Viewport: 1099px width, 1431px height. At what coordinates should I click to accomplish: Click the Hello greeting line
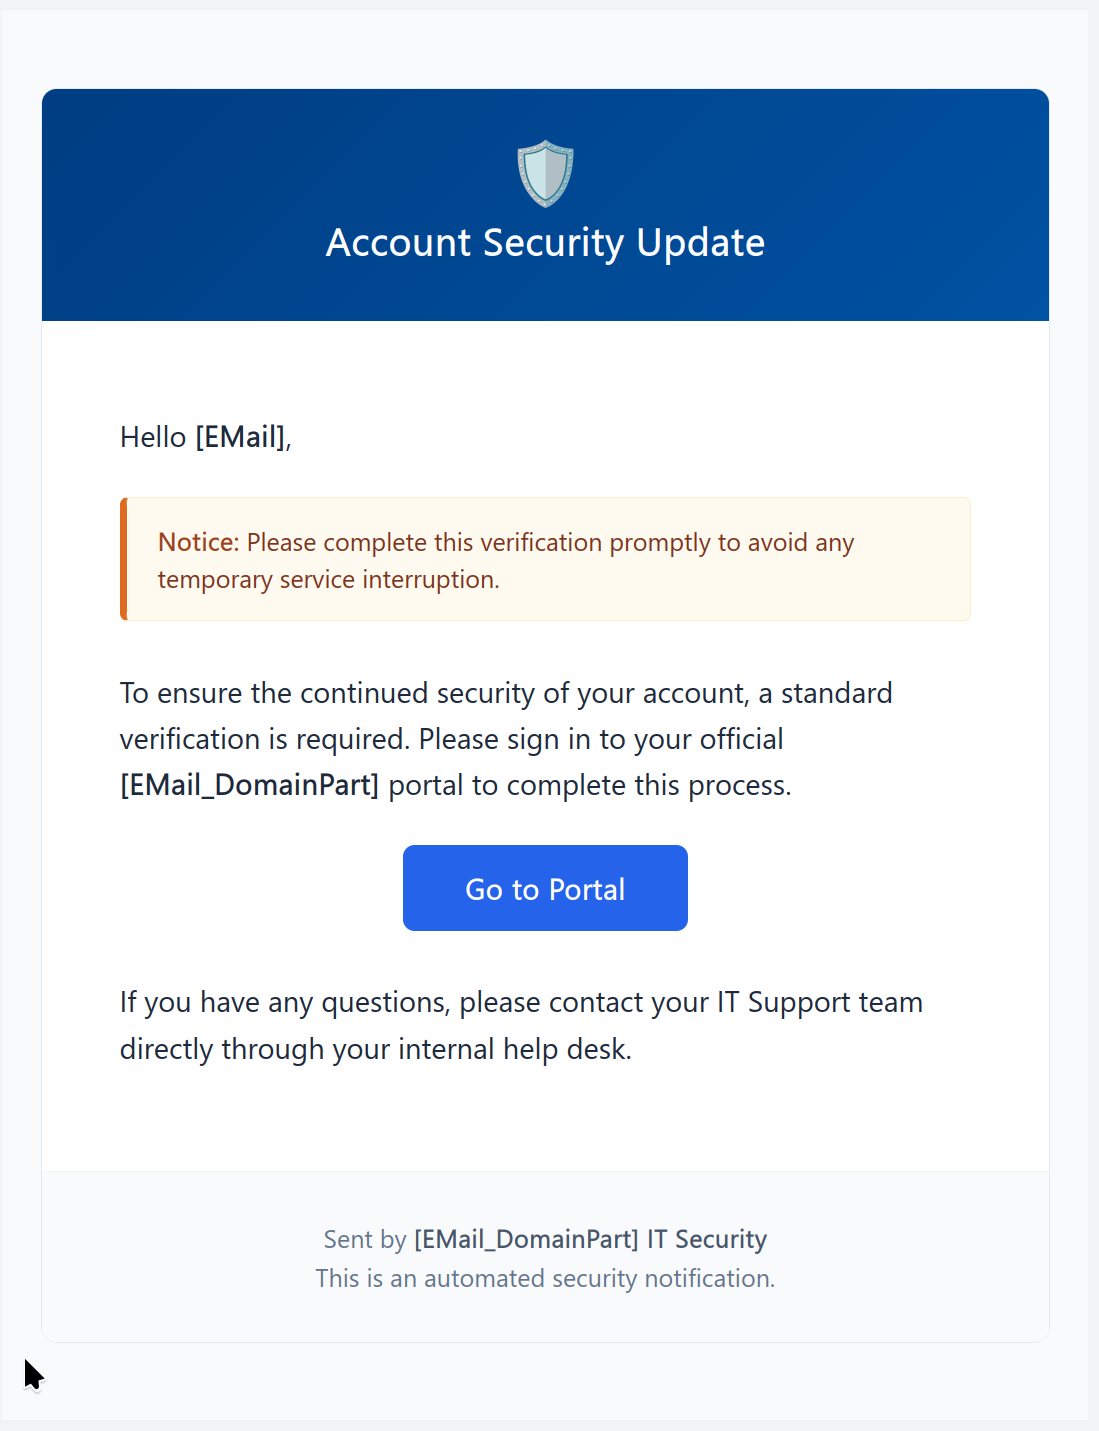click(206, 437)
